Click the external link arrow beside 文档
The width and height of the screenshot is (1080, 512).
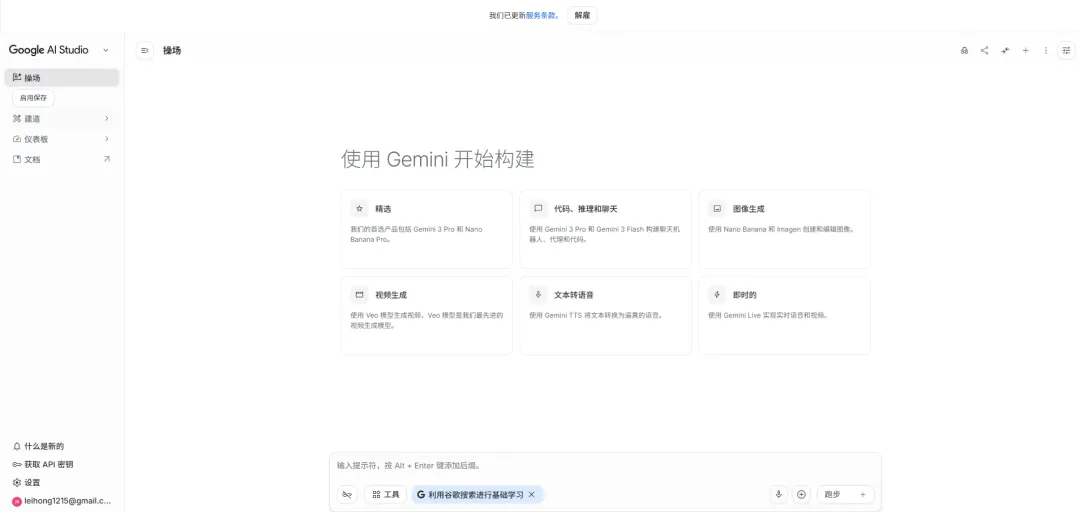click(107, 159)
